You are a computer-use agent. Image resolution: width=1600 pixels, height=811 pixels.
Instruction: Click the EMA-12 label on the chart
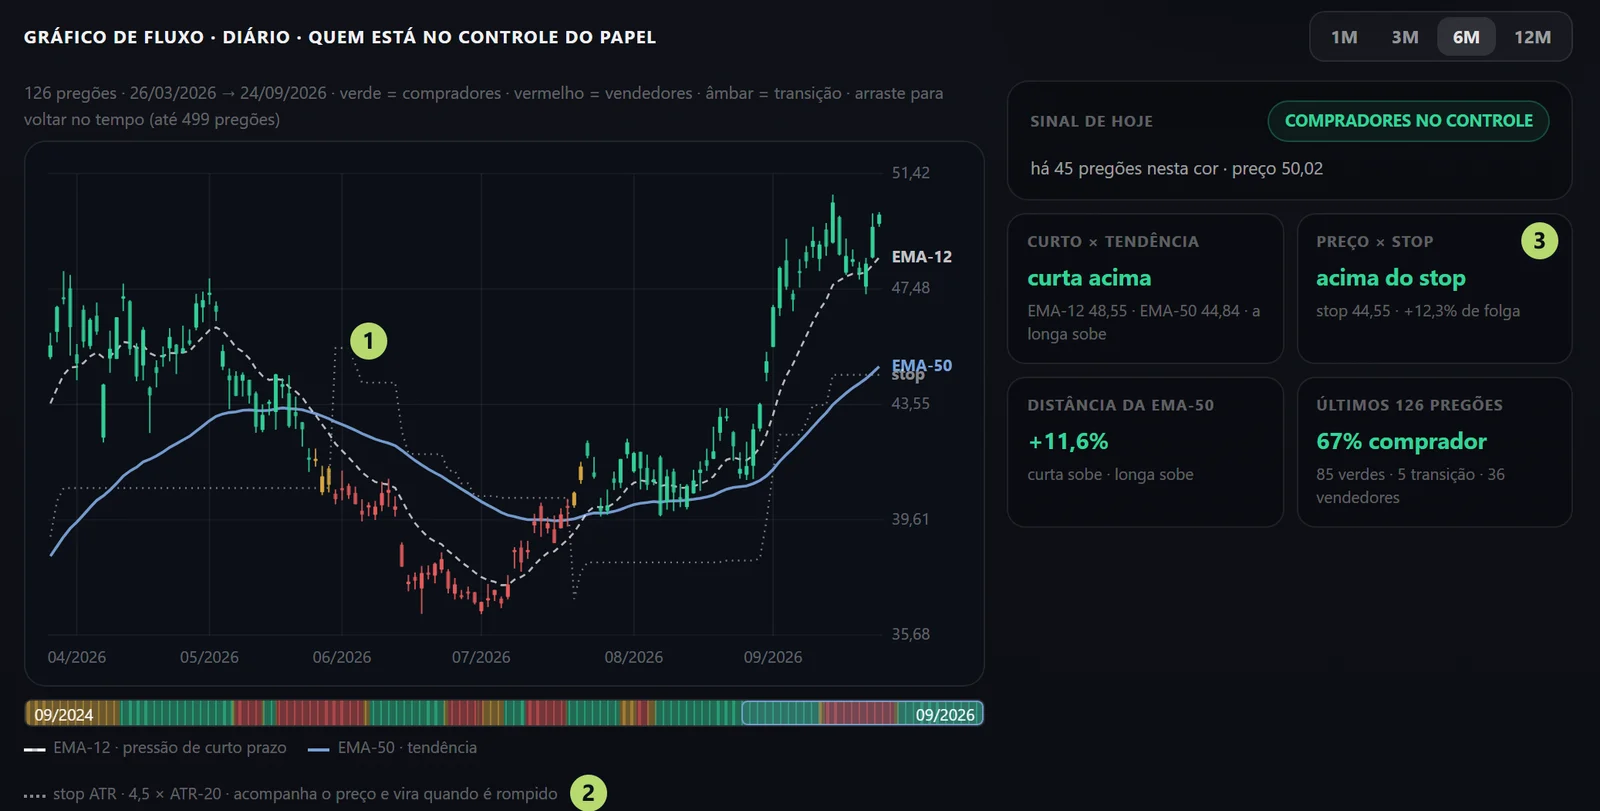click(921, 257)
